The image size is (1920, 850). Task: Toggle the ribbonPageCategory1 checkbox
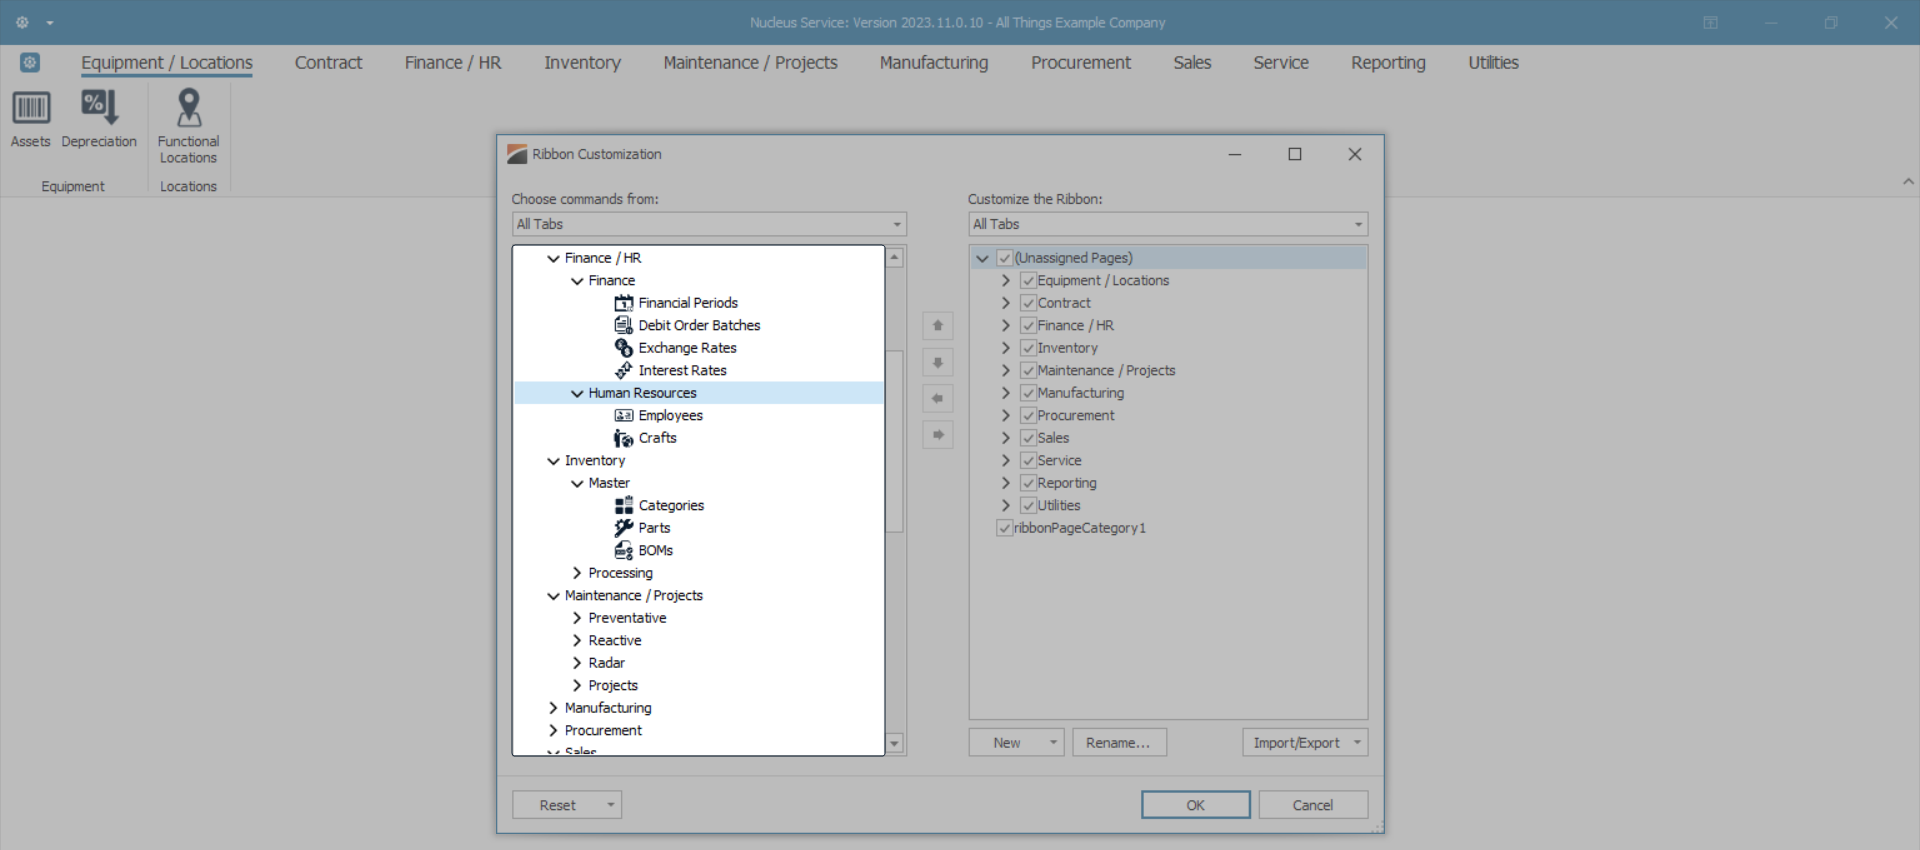point(1005,528)
